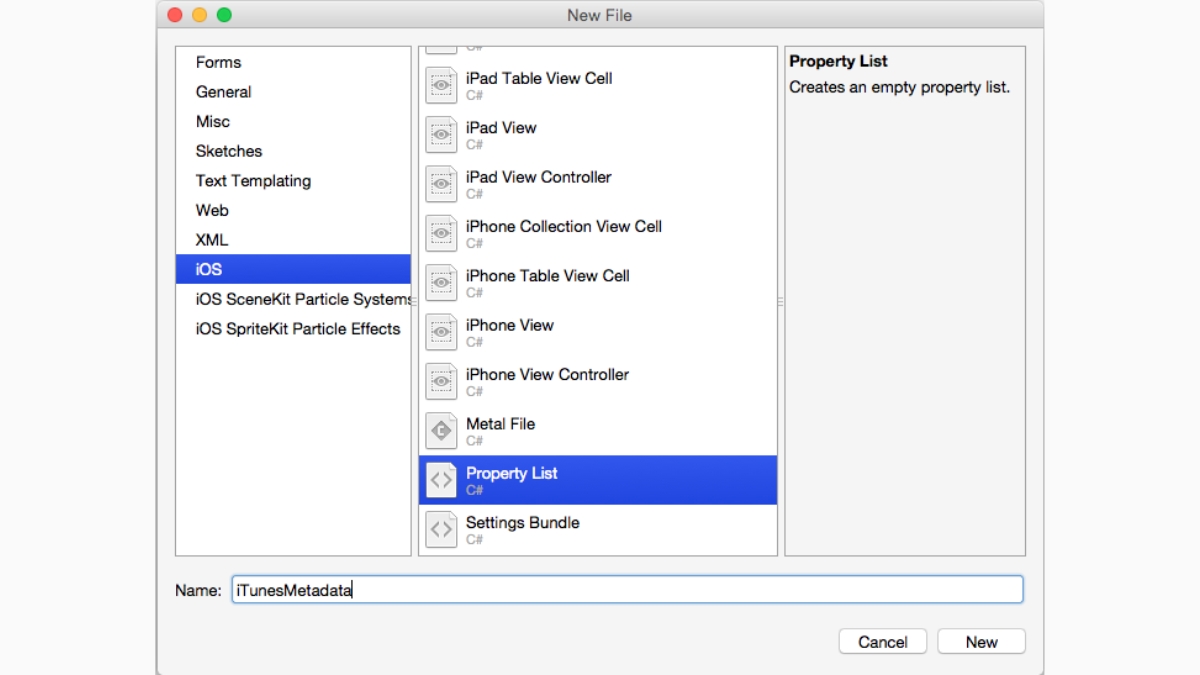Click the New button
The width and height of the screenshot is (1200, 675).
tap(981, 642)
